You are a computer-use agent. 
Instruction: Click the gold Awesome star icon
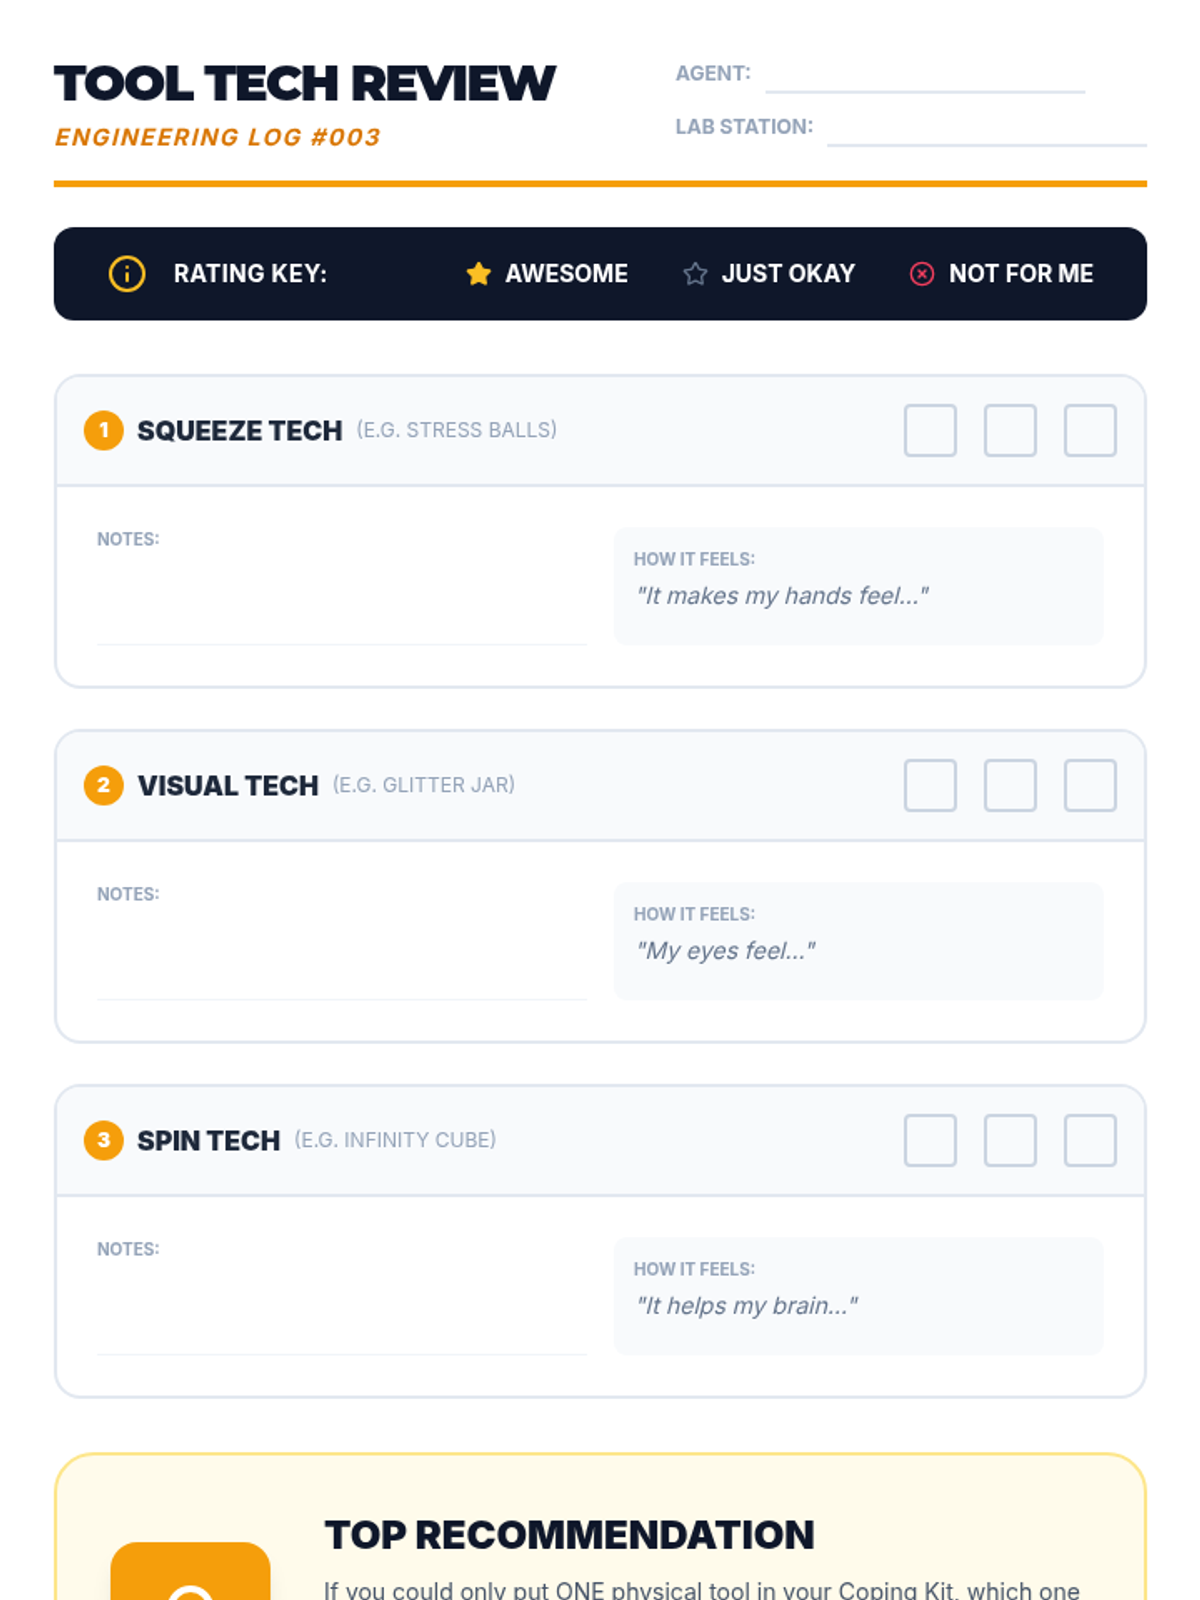tap(479, 274)
